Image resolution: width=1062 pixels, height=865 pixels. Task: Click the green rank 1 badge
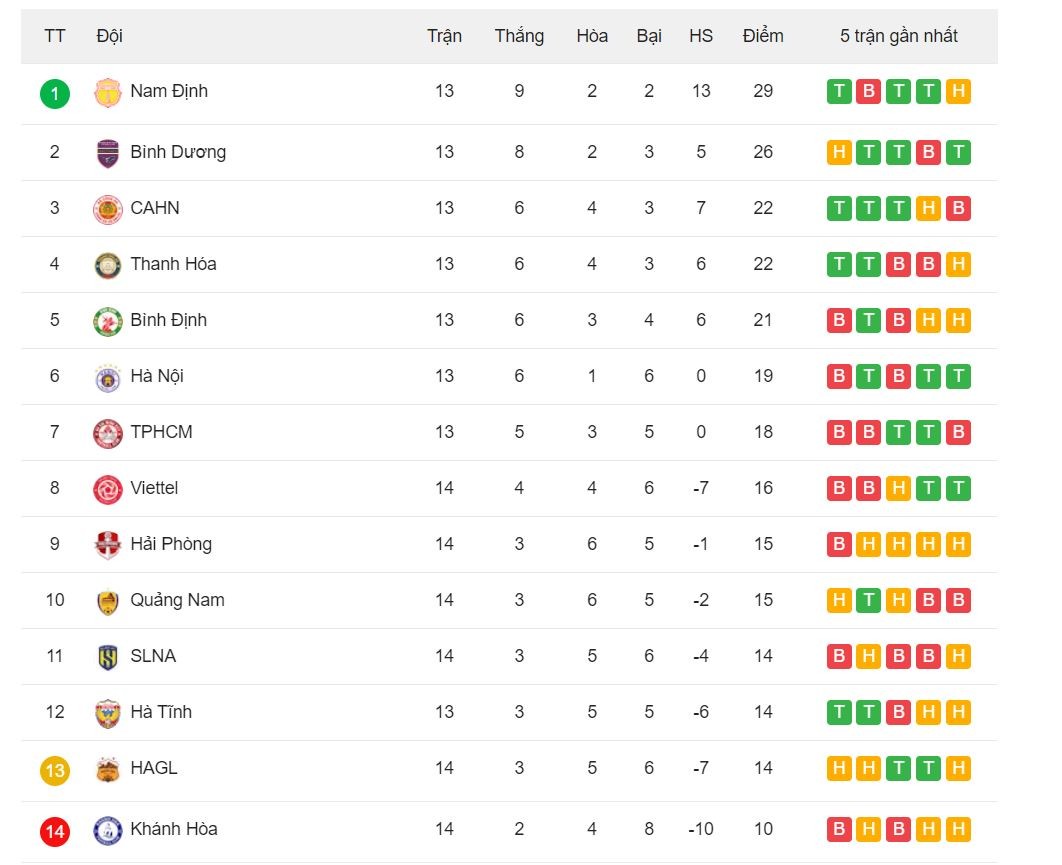click(55, 94)
